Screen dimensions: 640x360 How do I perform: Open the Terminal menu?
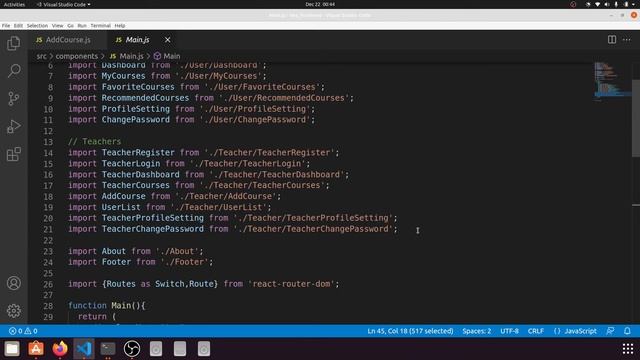(100, 25)
